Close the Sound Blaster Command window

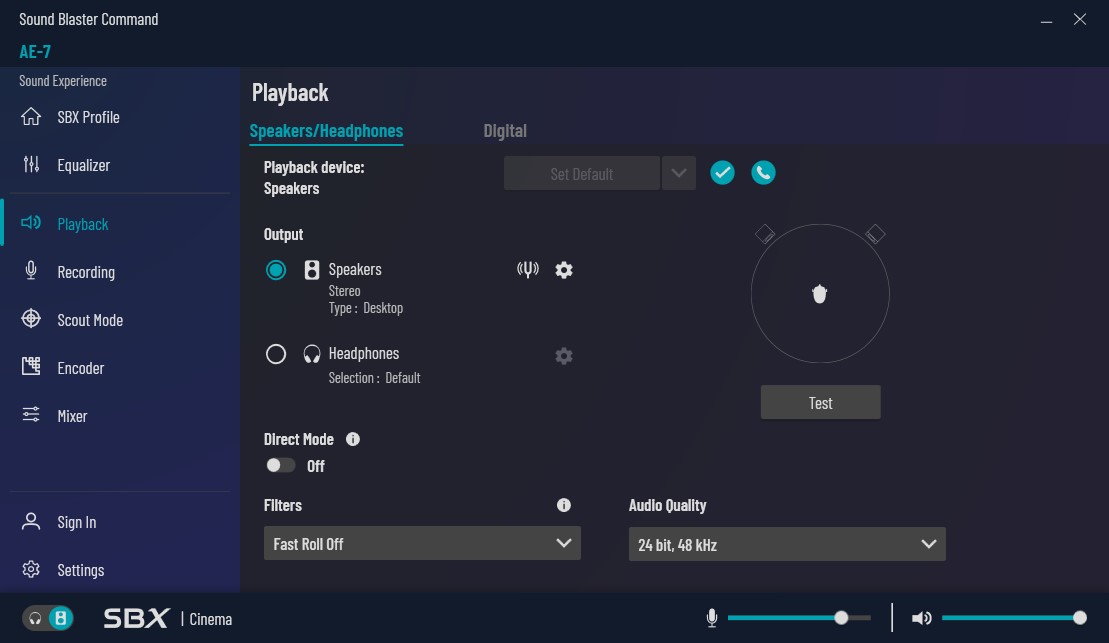click(x=1080, y=20)
